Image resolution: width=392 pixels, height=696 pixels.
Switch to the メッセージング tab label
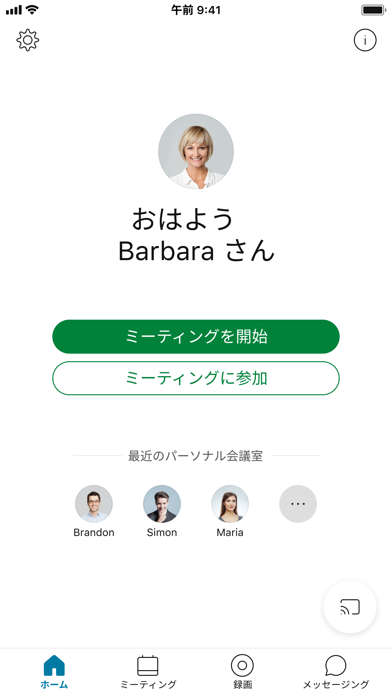click(336, 684)
